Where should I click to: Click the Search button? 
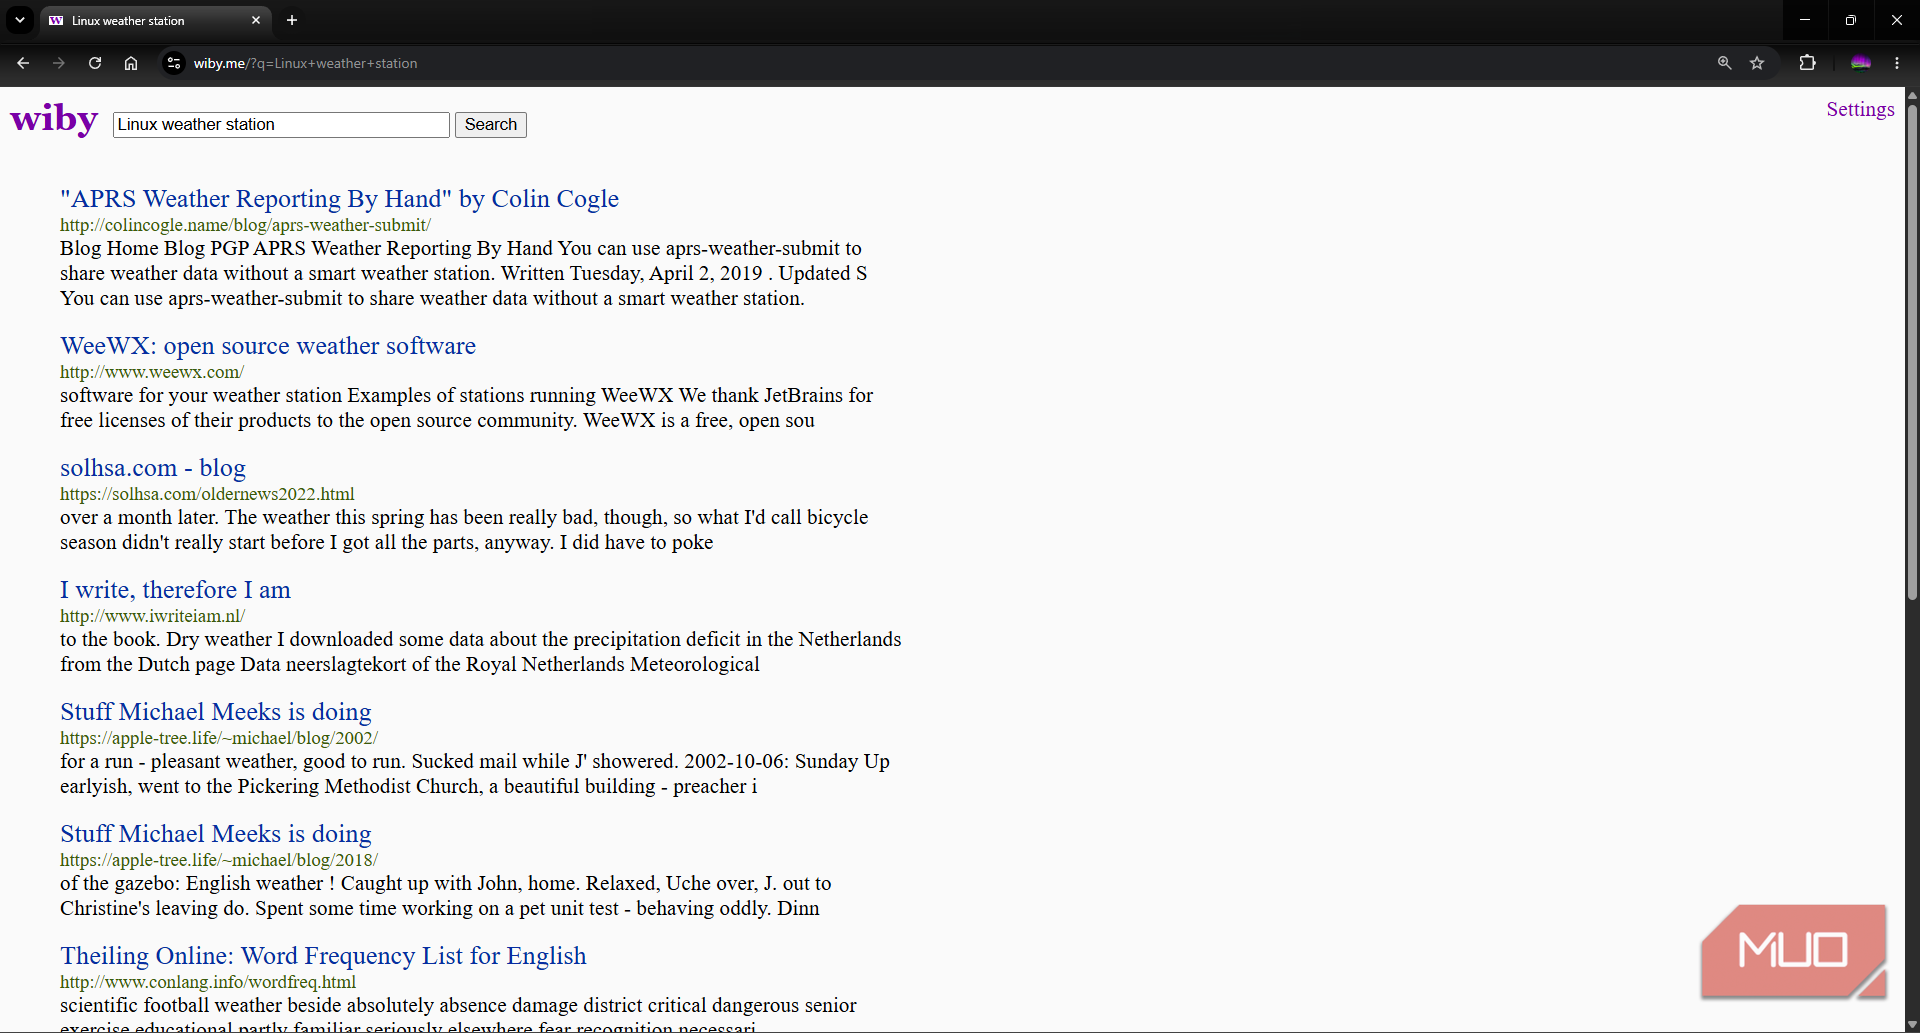tap(491, 125)
